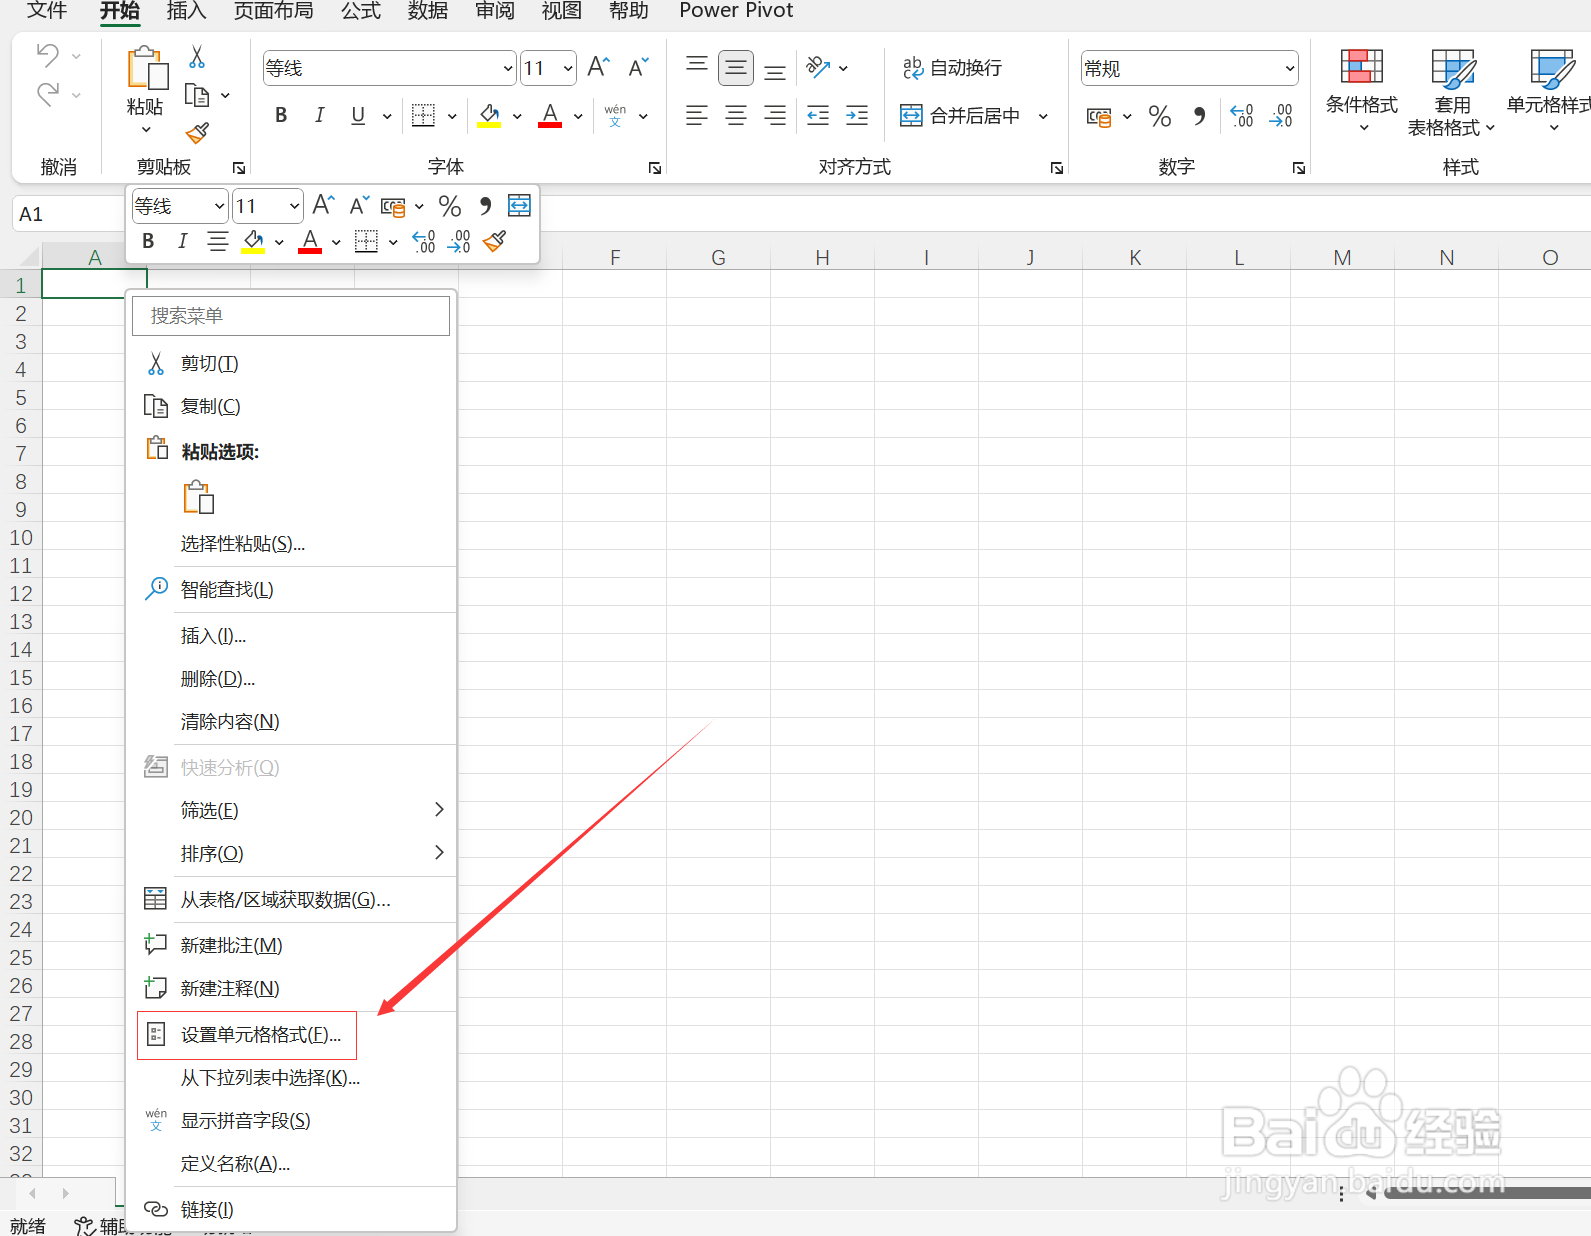
Task: Toggle Italic in the ribbon
Action: coord(319,116)
